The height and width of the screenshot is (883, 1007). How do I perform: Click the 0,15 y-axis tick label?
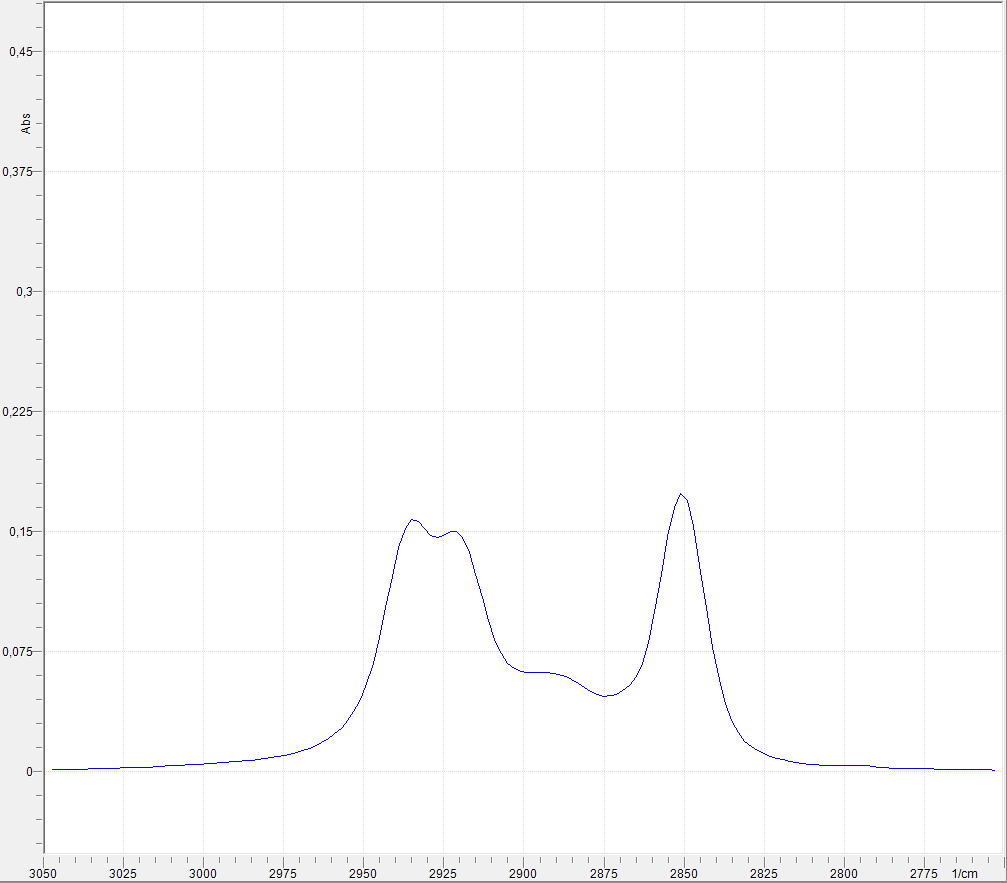(21, 532)
